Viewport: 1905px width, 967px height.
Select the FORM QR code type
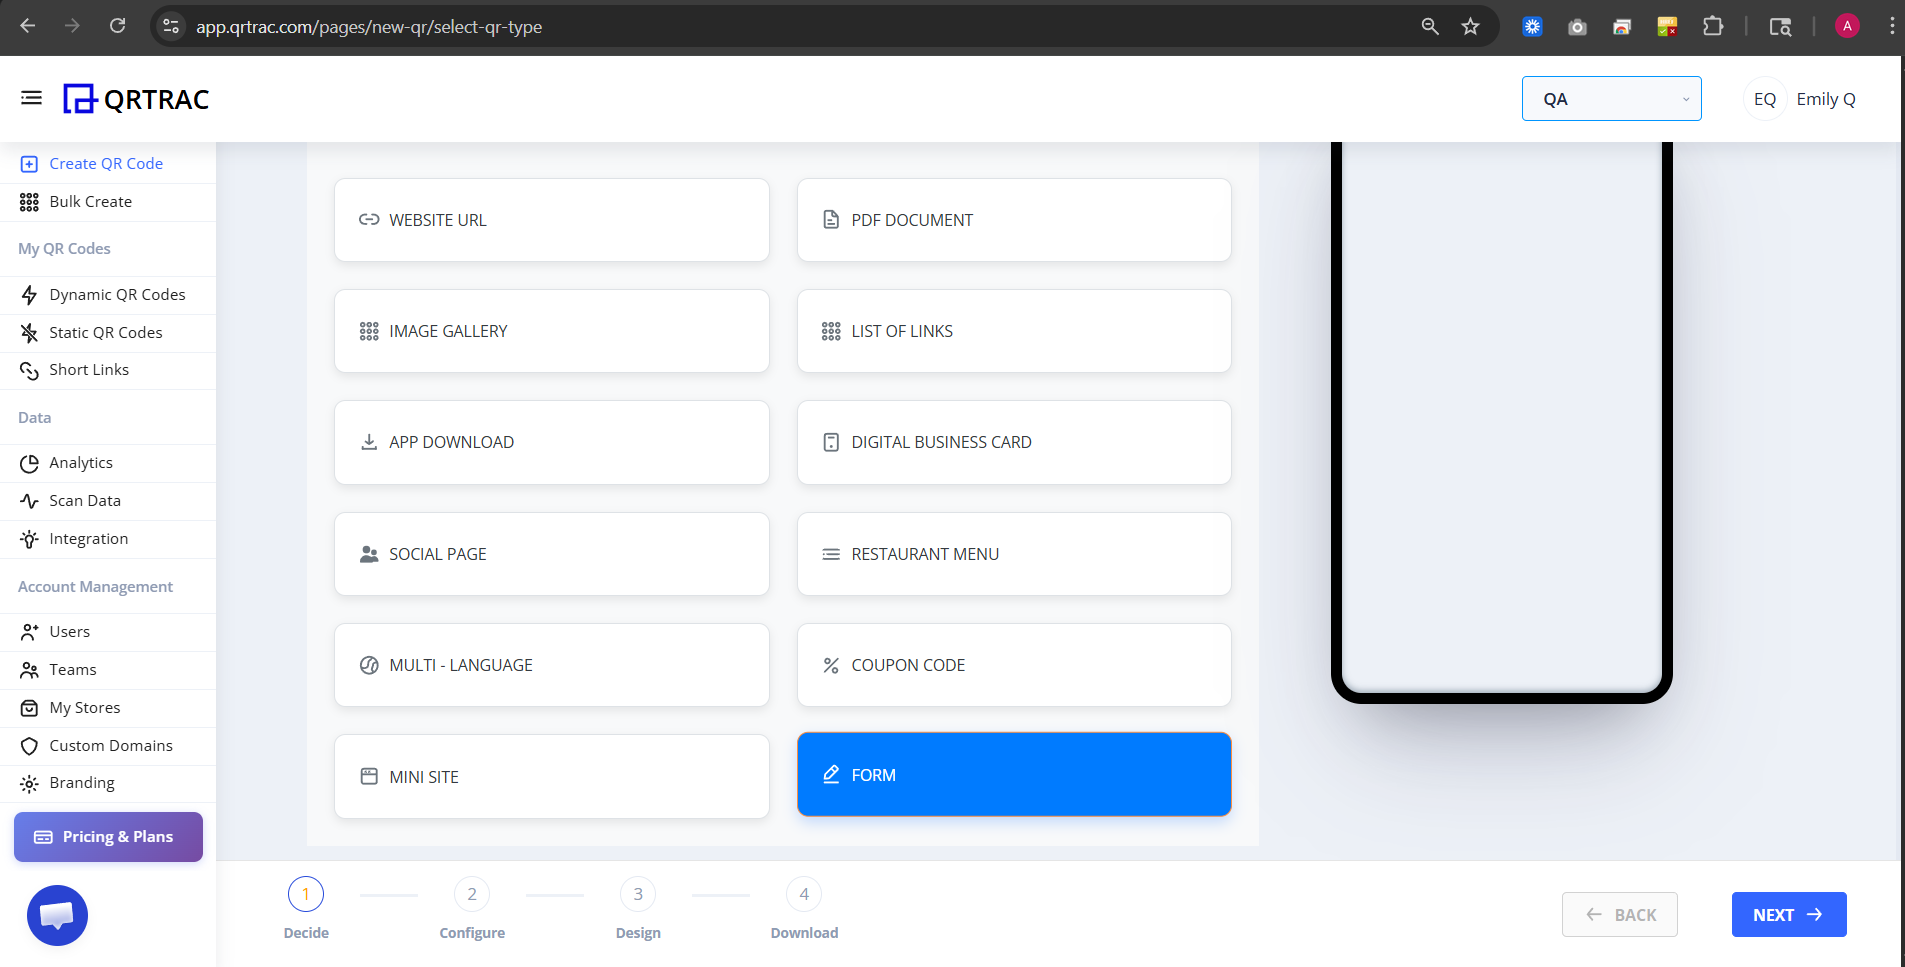click(1013, 774)
